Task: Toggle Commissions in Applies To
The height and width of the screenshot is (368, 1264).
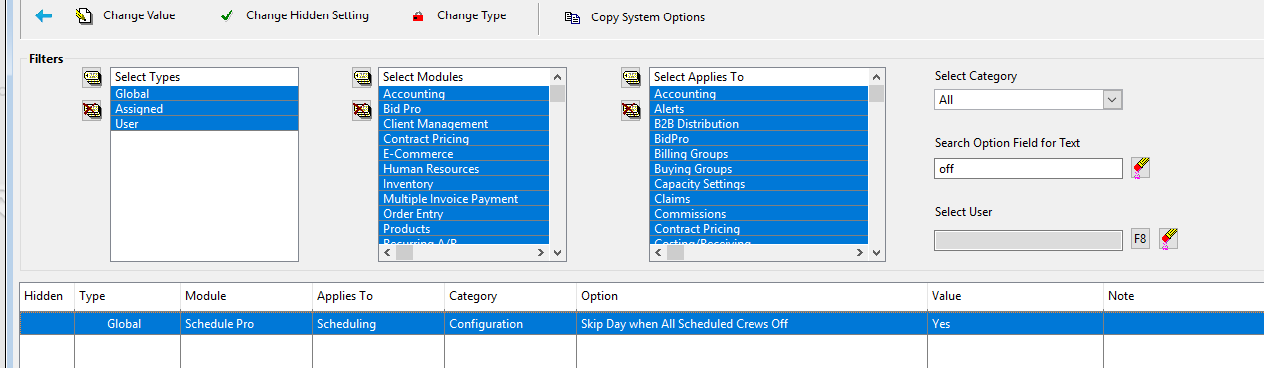Action: tap(759, 214)
